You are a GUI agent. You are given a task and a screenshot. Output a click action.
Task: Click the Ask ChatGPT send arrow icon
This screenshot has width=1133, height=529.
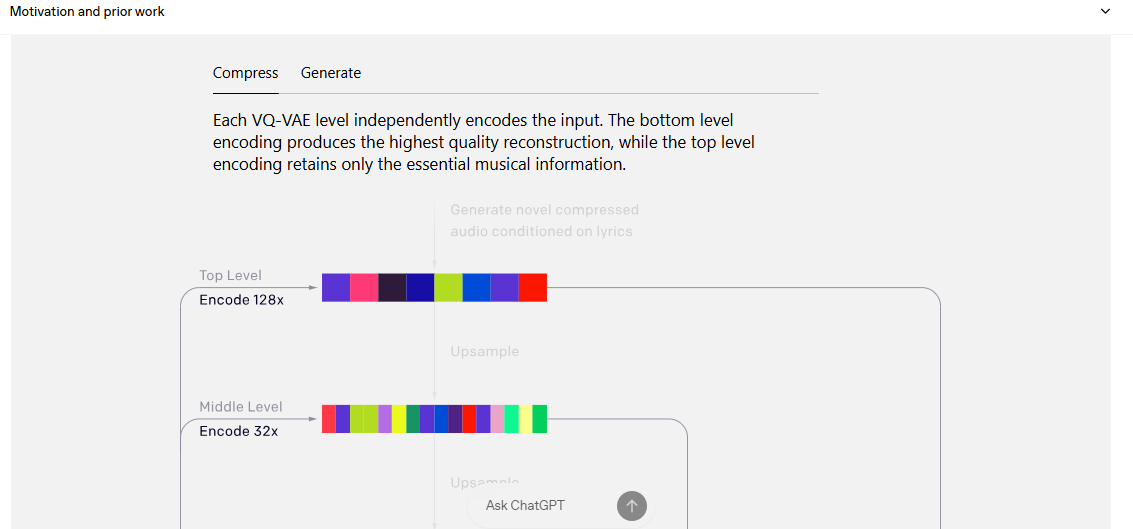coord(632,506)
